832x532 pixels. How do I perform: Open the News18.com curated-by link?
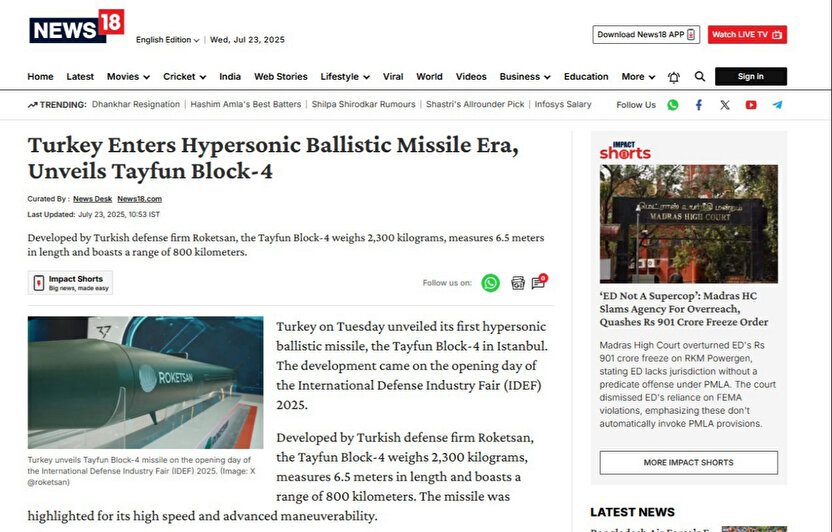[140, 199]
